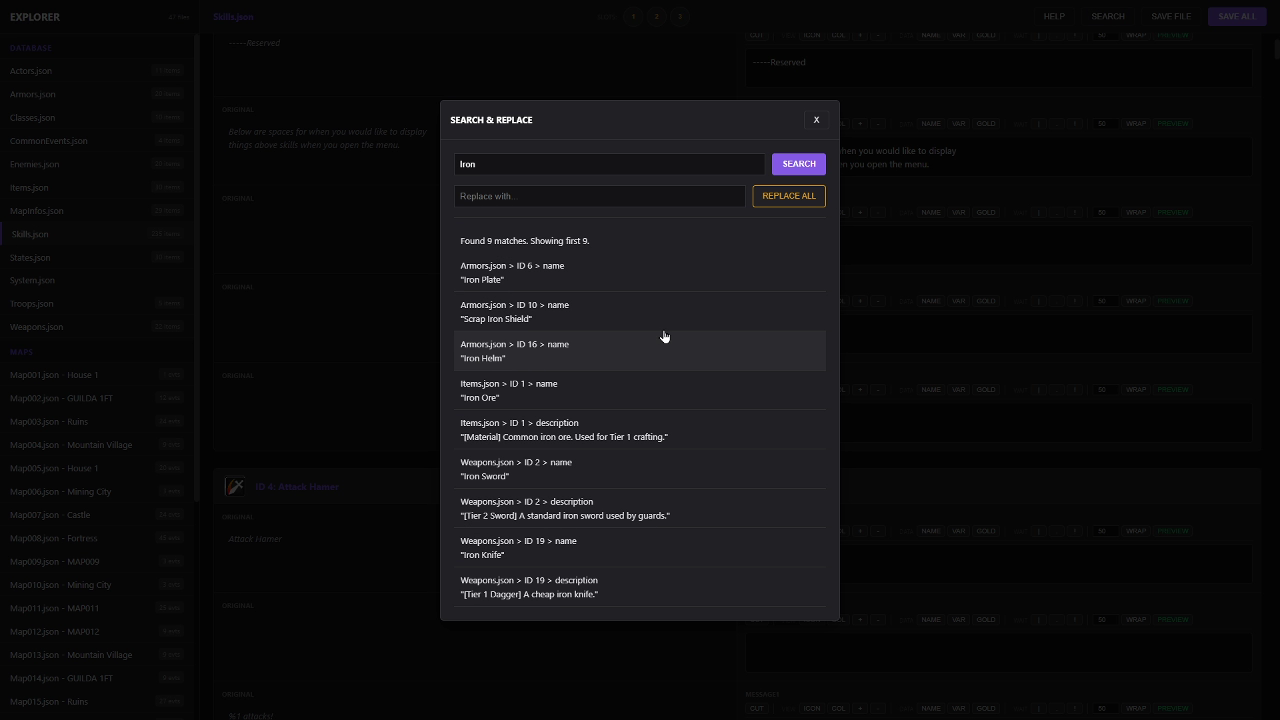This screenshot has width=1280, height=720.
Task: Open Armors.json in the Explorer
Action: click(96, 94)
